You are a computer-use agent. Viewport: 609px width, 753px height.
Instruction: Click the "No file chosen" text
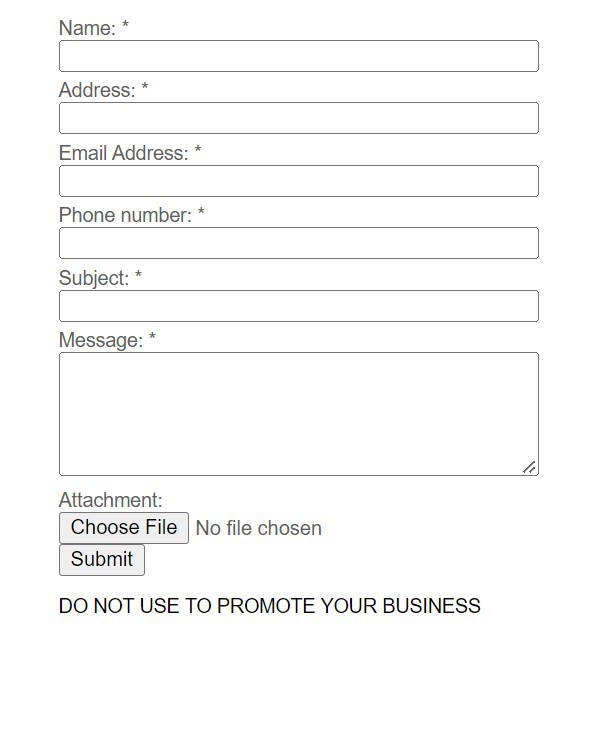(259, 528)
